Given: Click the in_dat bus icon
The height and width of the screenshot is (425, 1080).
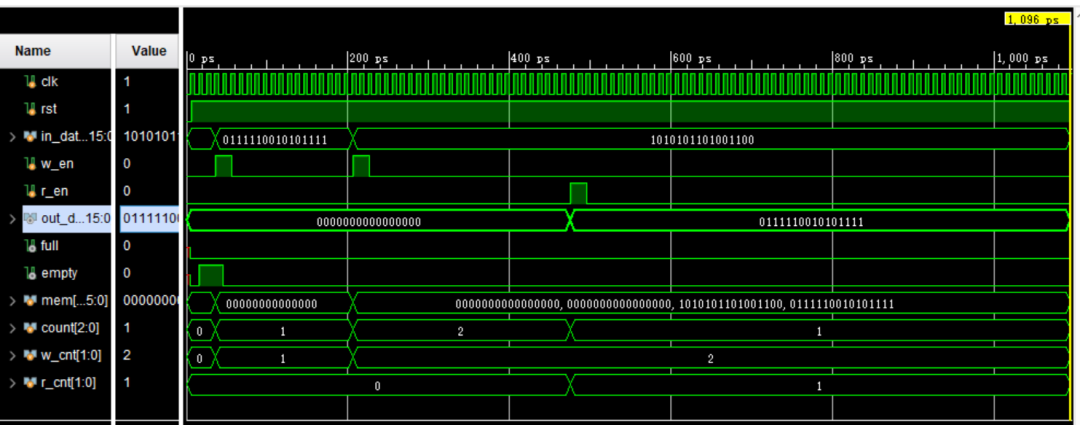Looking at the screenshot, I should 30,136.
